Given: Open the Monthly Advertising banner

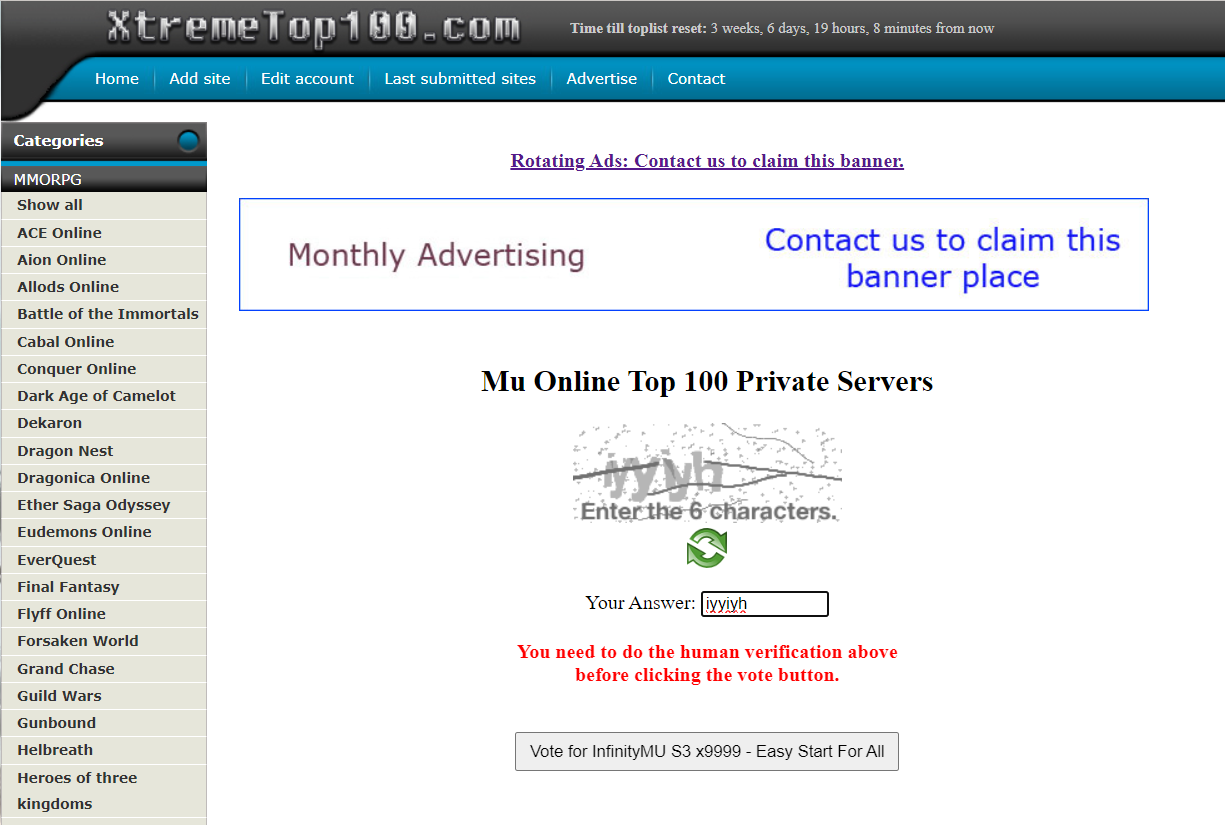Looking at the screenshot, I should 694,254.
